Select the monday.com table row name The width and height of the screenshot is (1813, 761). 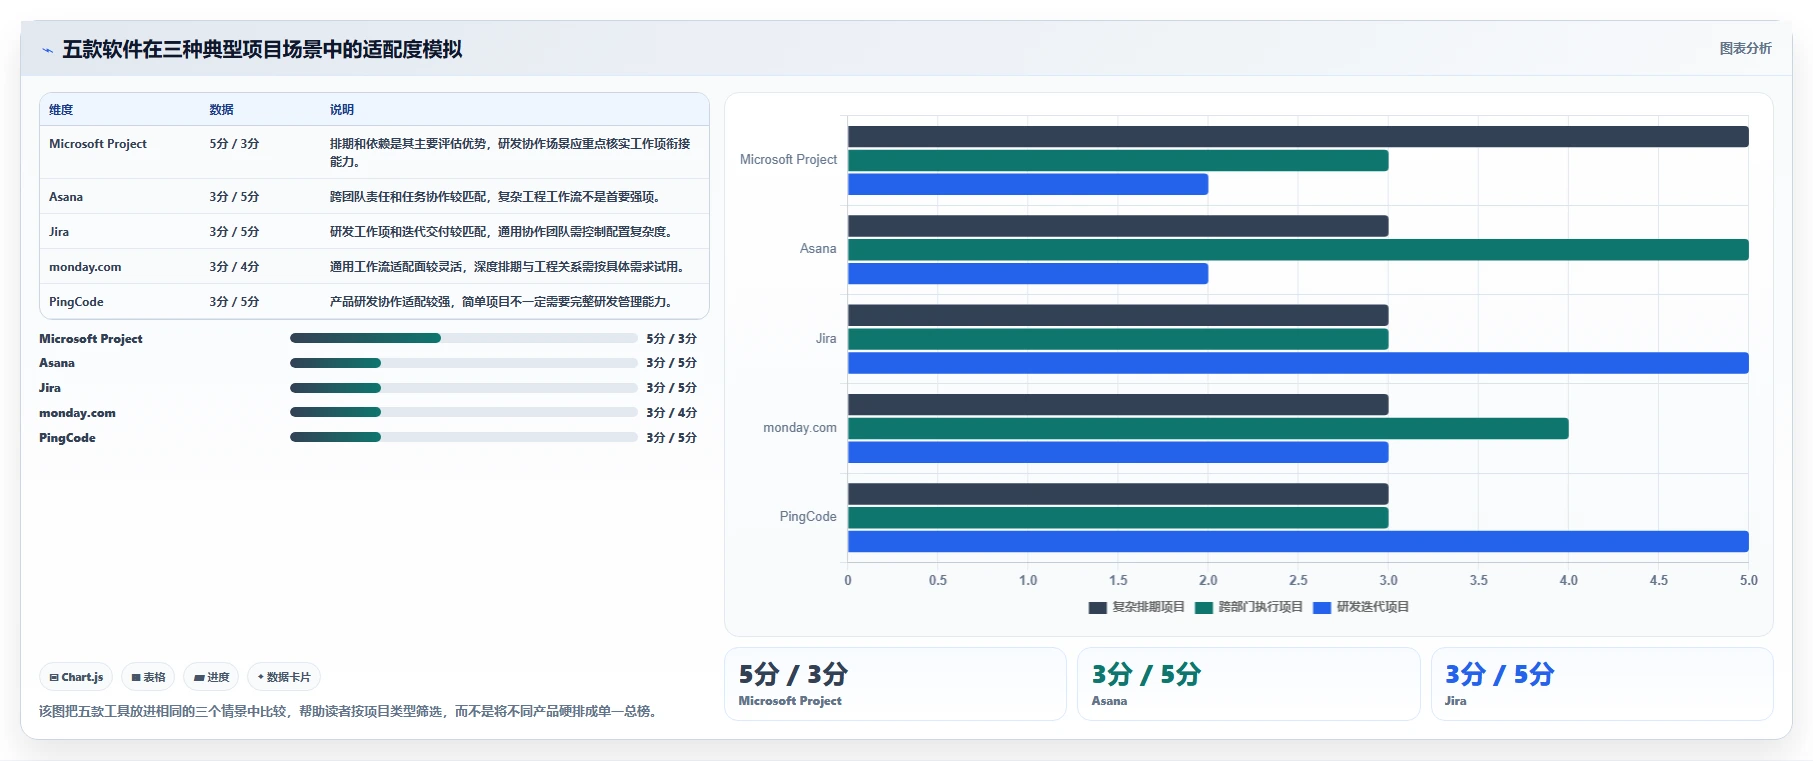(85, 267)
